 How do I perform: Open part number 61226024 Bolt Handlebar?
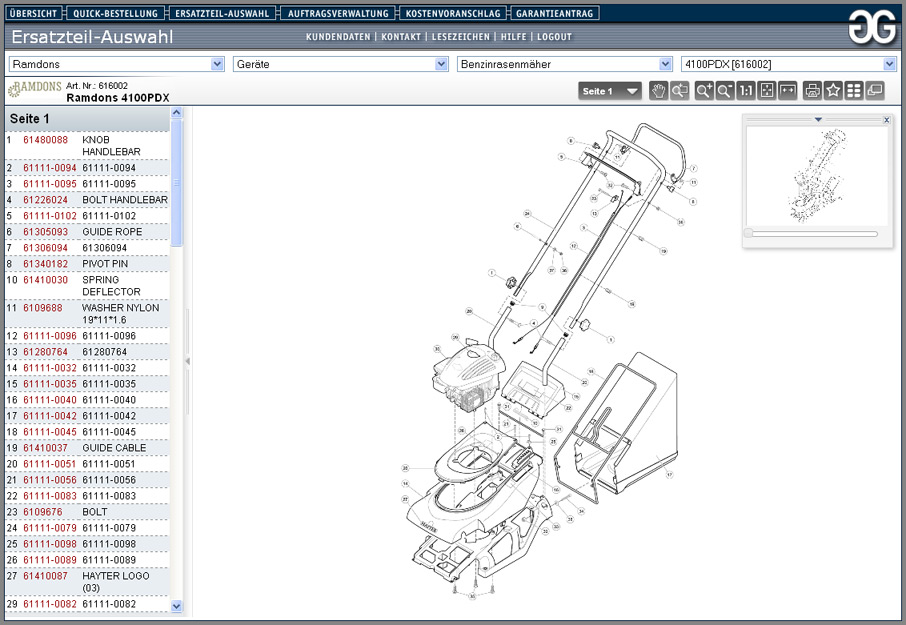[x=45, y=200]
